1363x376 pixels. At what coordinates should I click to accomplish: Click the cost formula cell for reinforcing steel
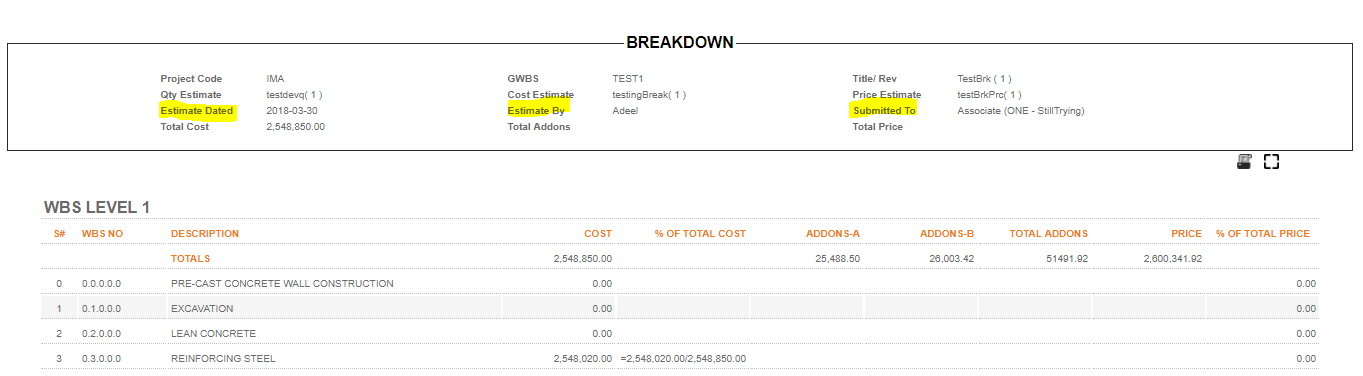(x=683, y=359)
